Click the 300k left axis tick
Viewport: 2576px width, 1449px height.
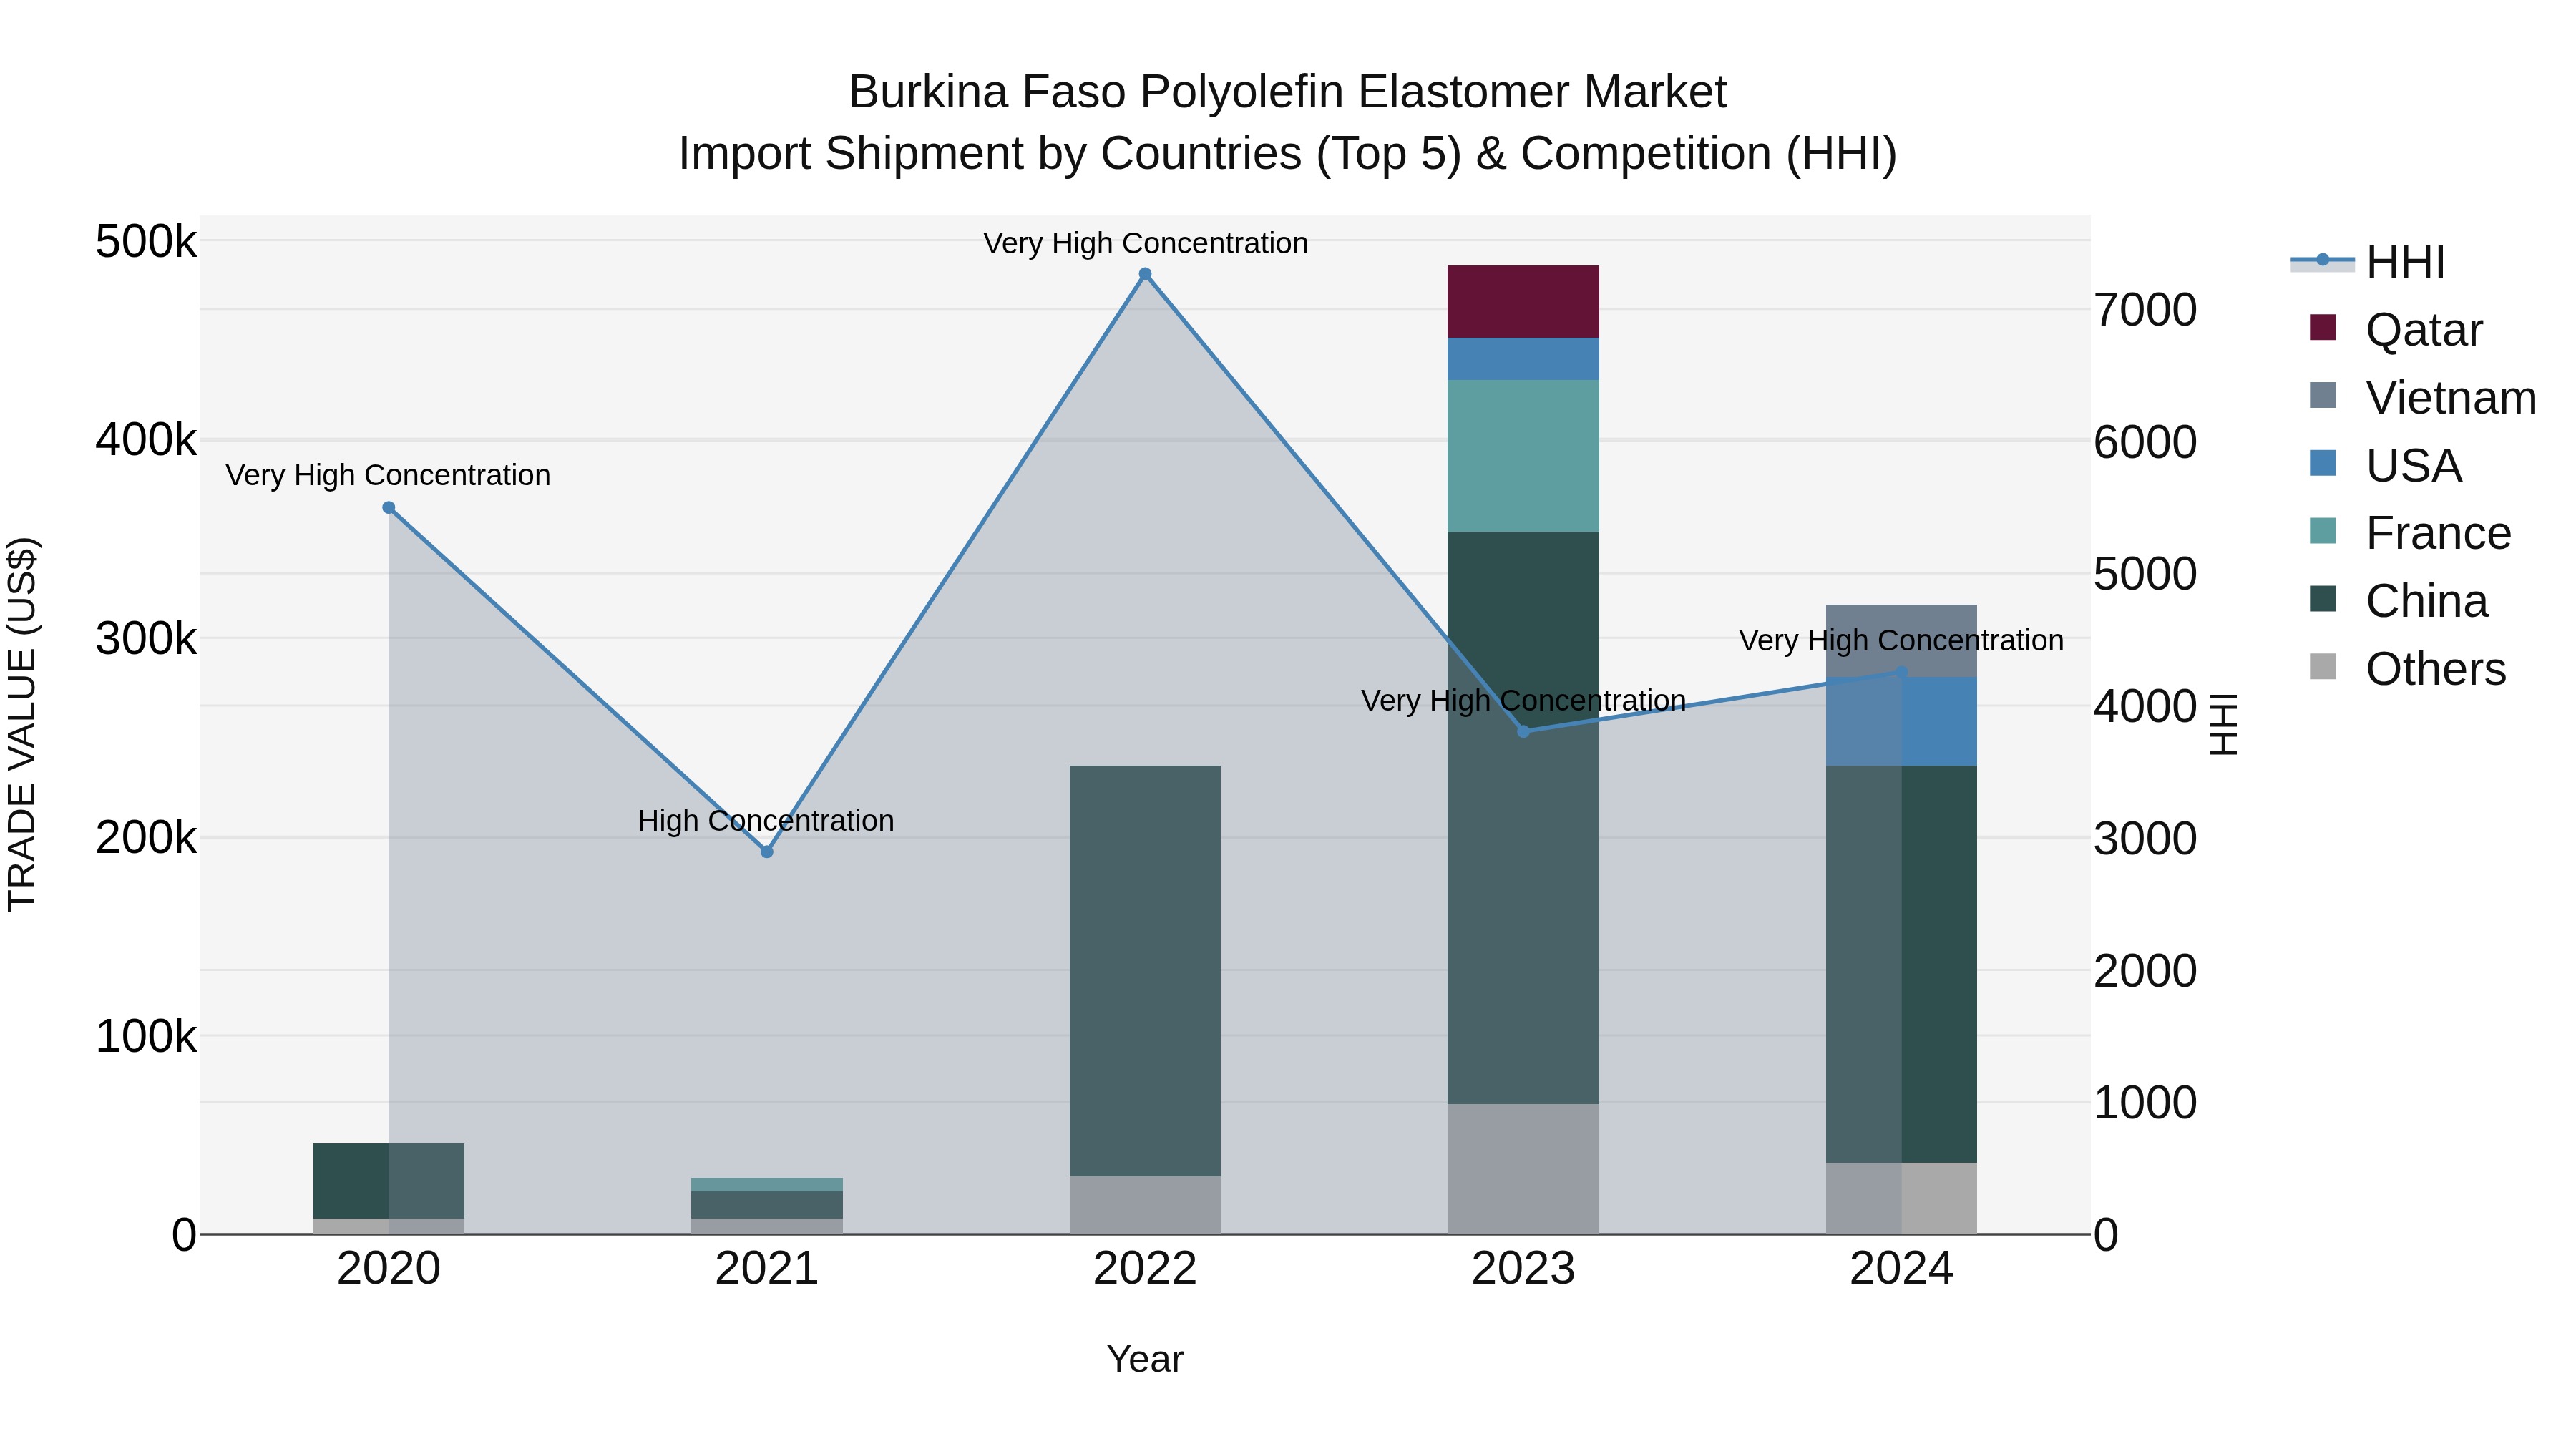tap(146, 638)
